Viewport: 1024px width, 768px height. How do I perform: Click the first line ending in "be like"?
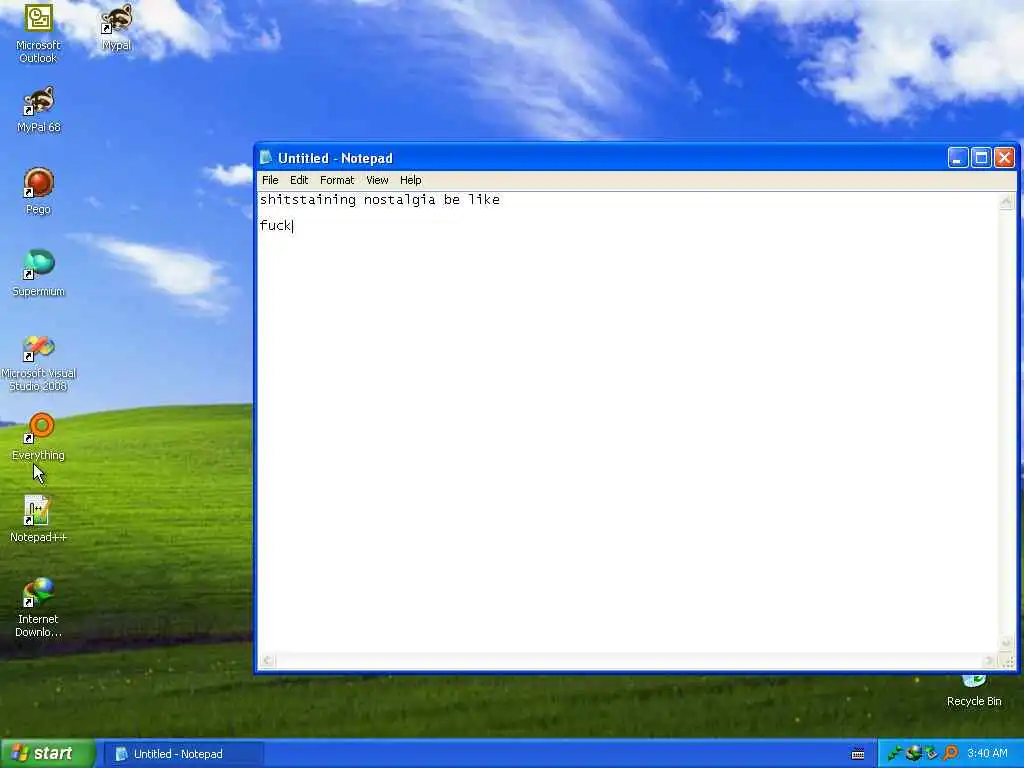(379, 200)
